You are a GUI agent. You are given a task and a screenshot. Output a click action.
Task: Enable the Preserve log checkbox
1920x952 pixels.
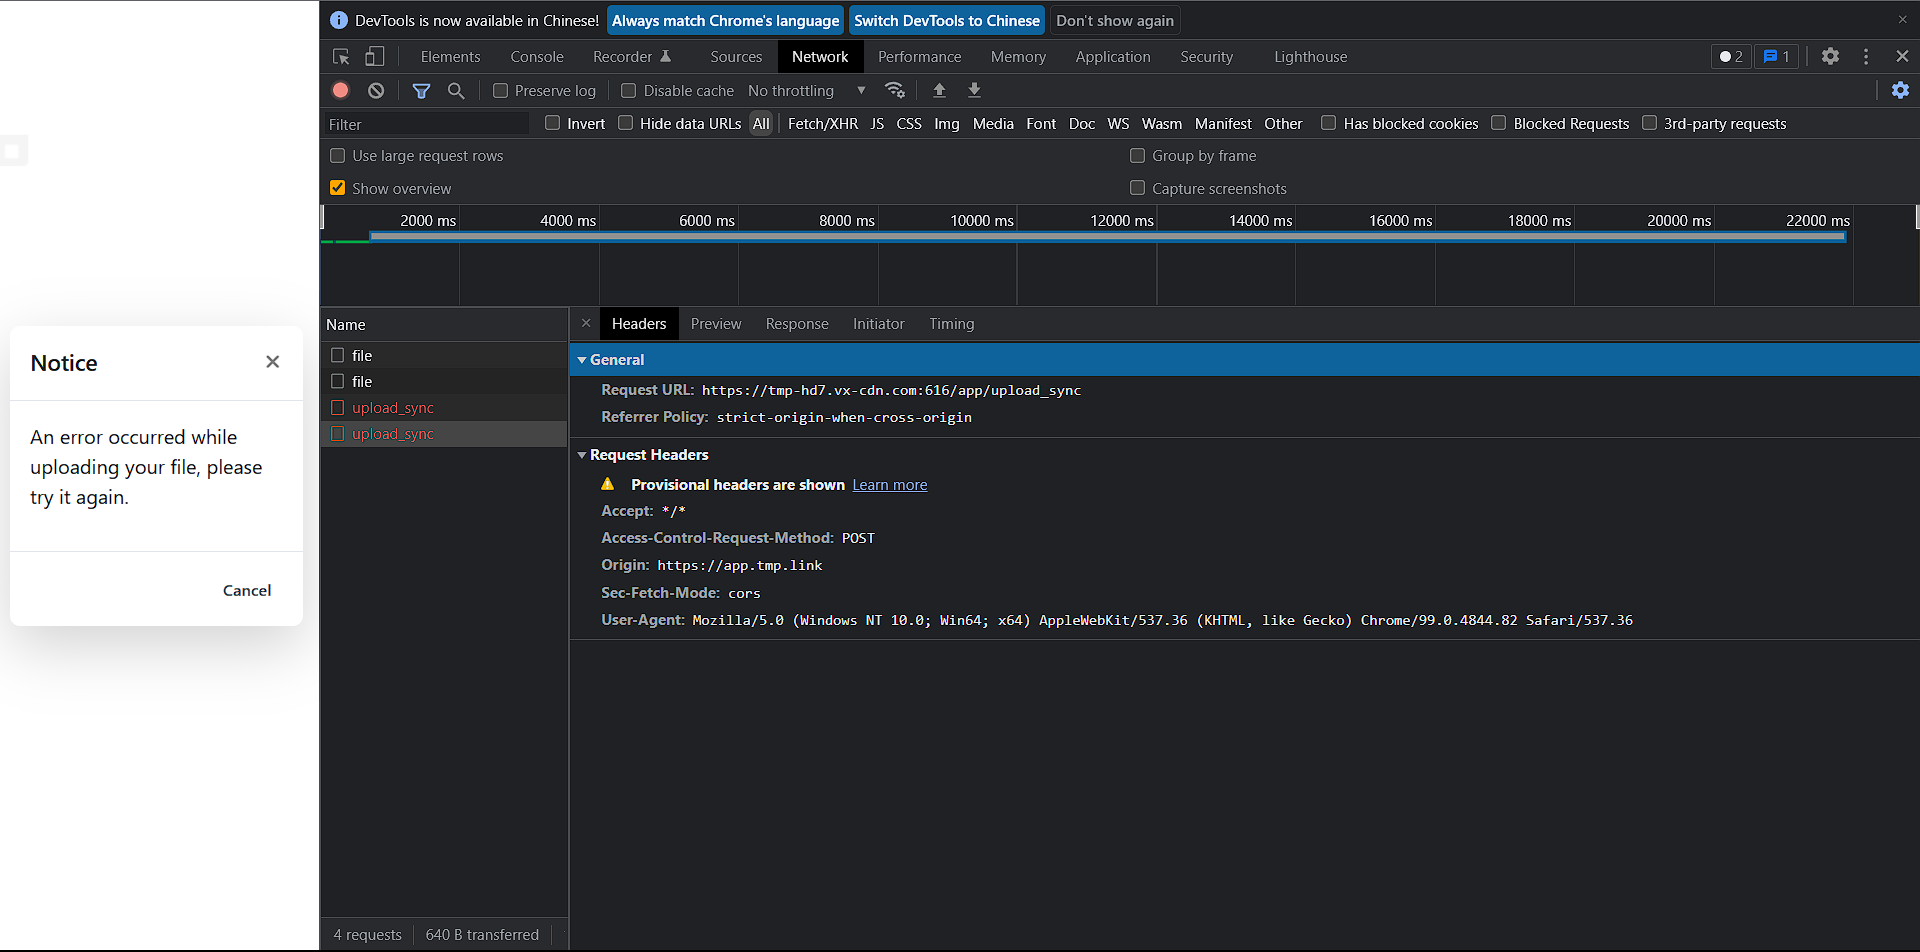point(500,90)
